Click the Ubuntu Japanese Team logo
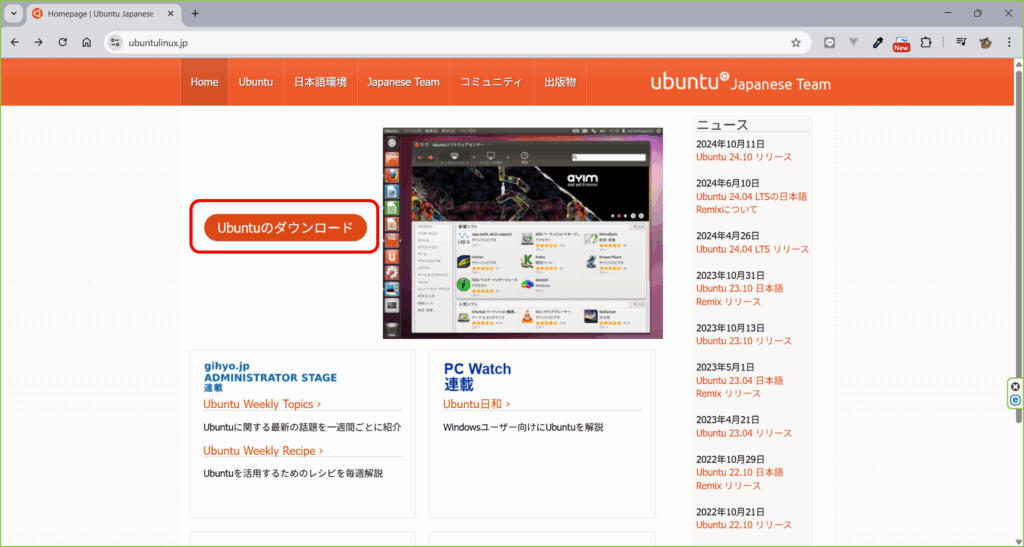Image resolution: width=1024 pixels, height=547 pixels. (x=741, y=82)
